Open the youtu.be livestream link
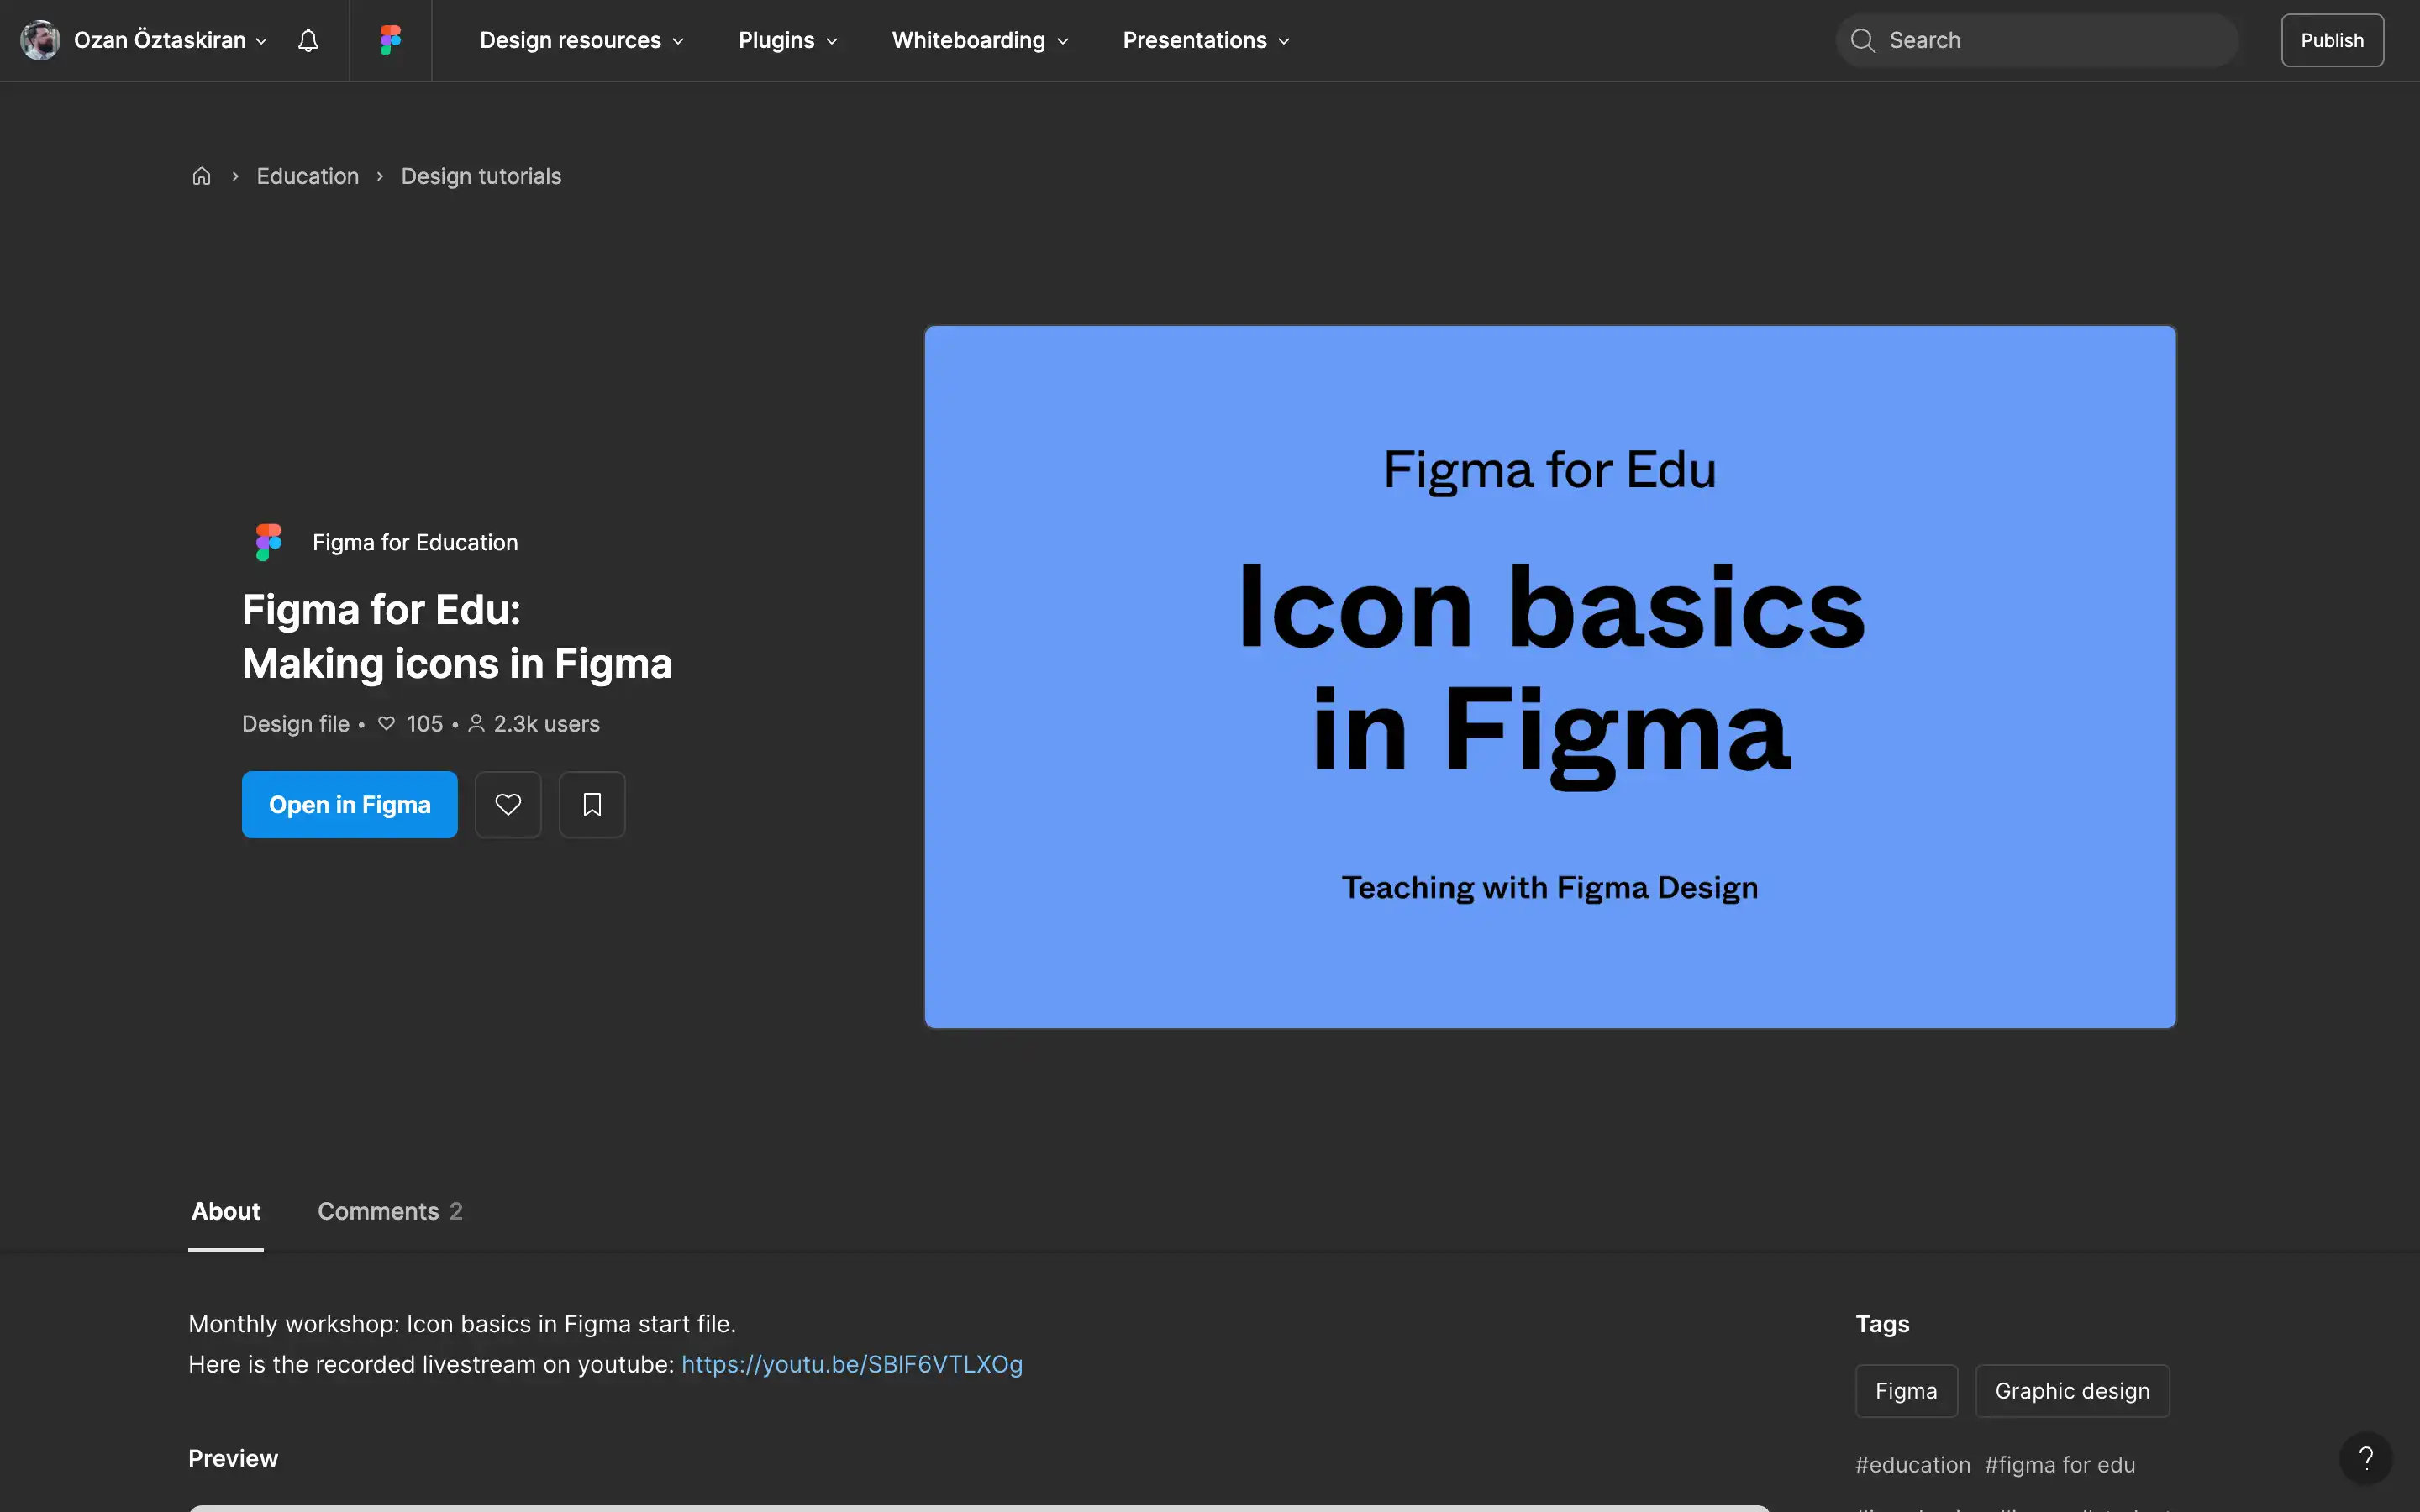The width and height of the screenshot is (2420, 1512). click(x=852, y=1364)
